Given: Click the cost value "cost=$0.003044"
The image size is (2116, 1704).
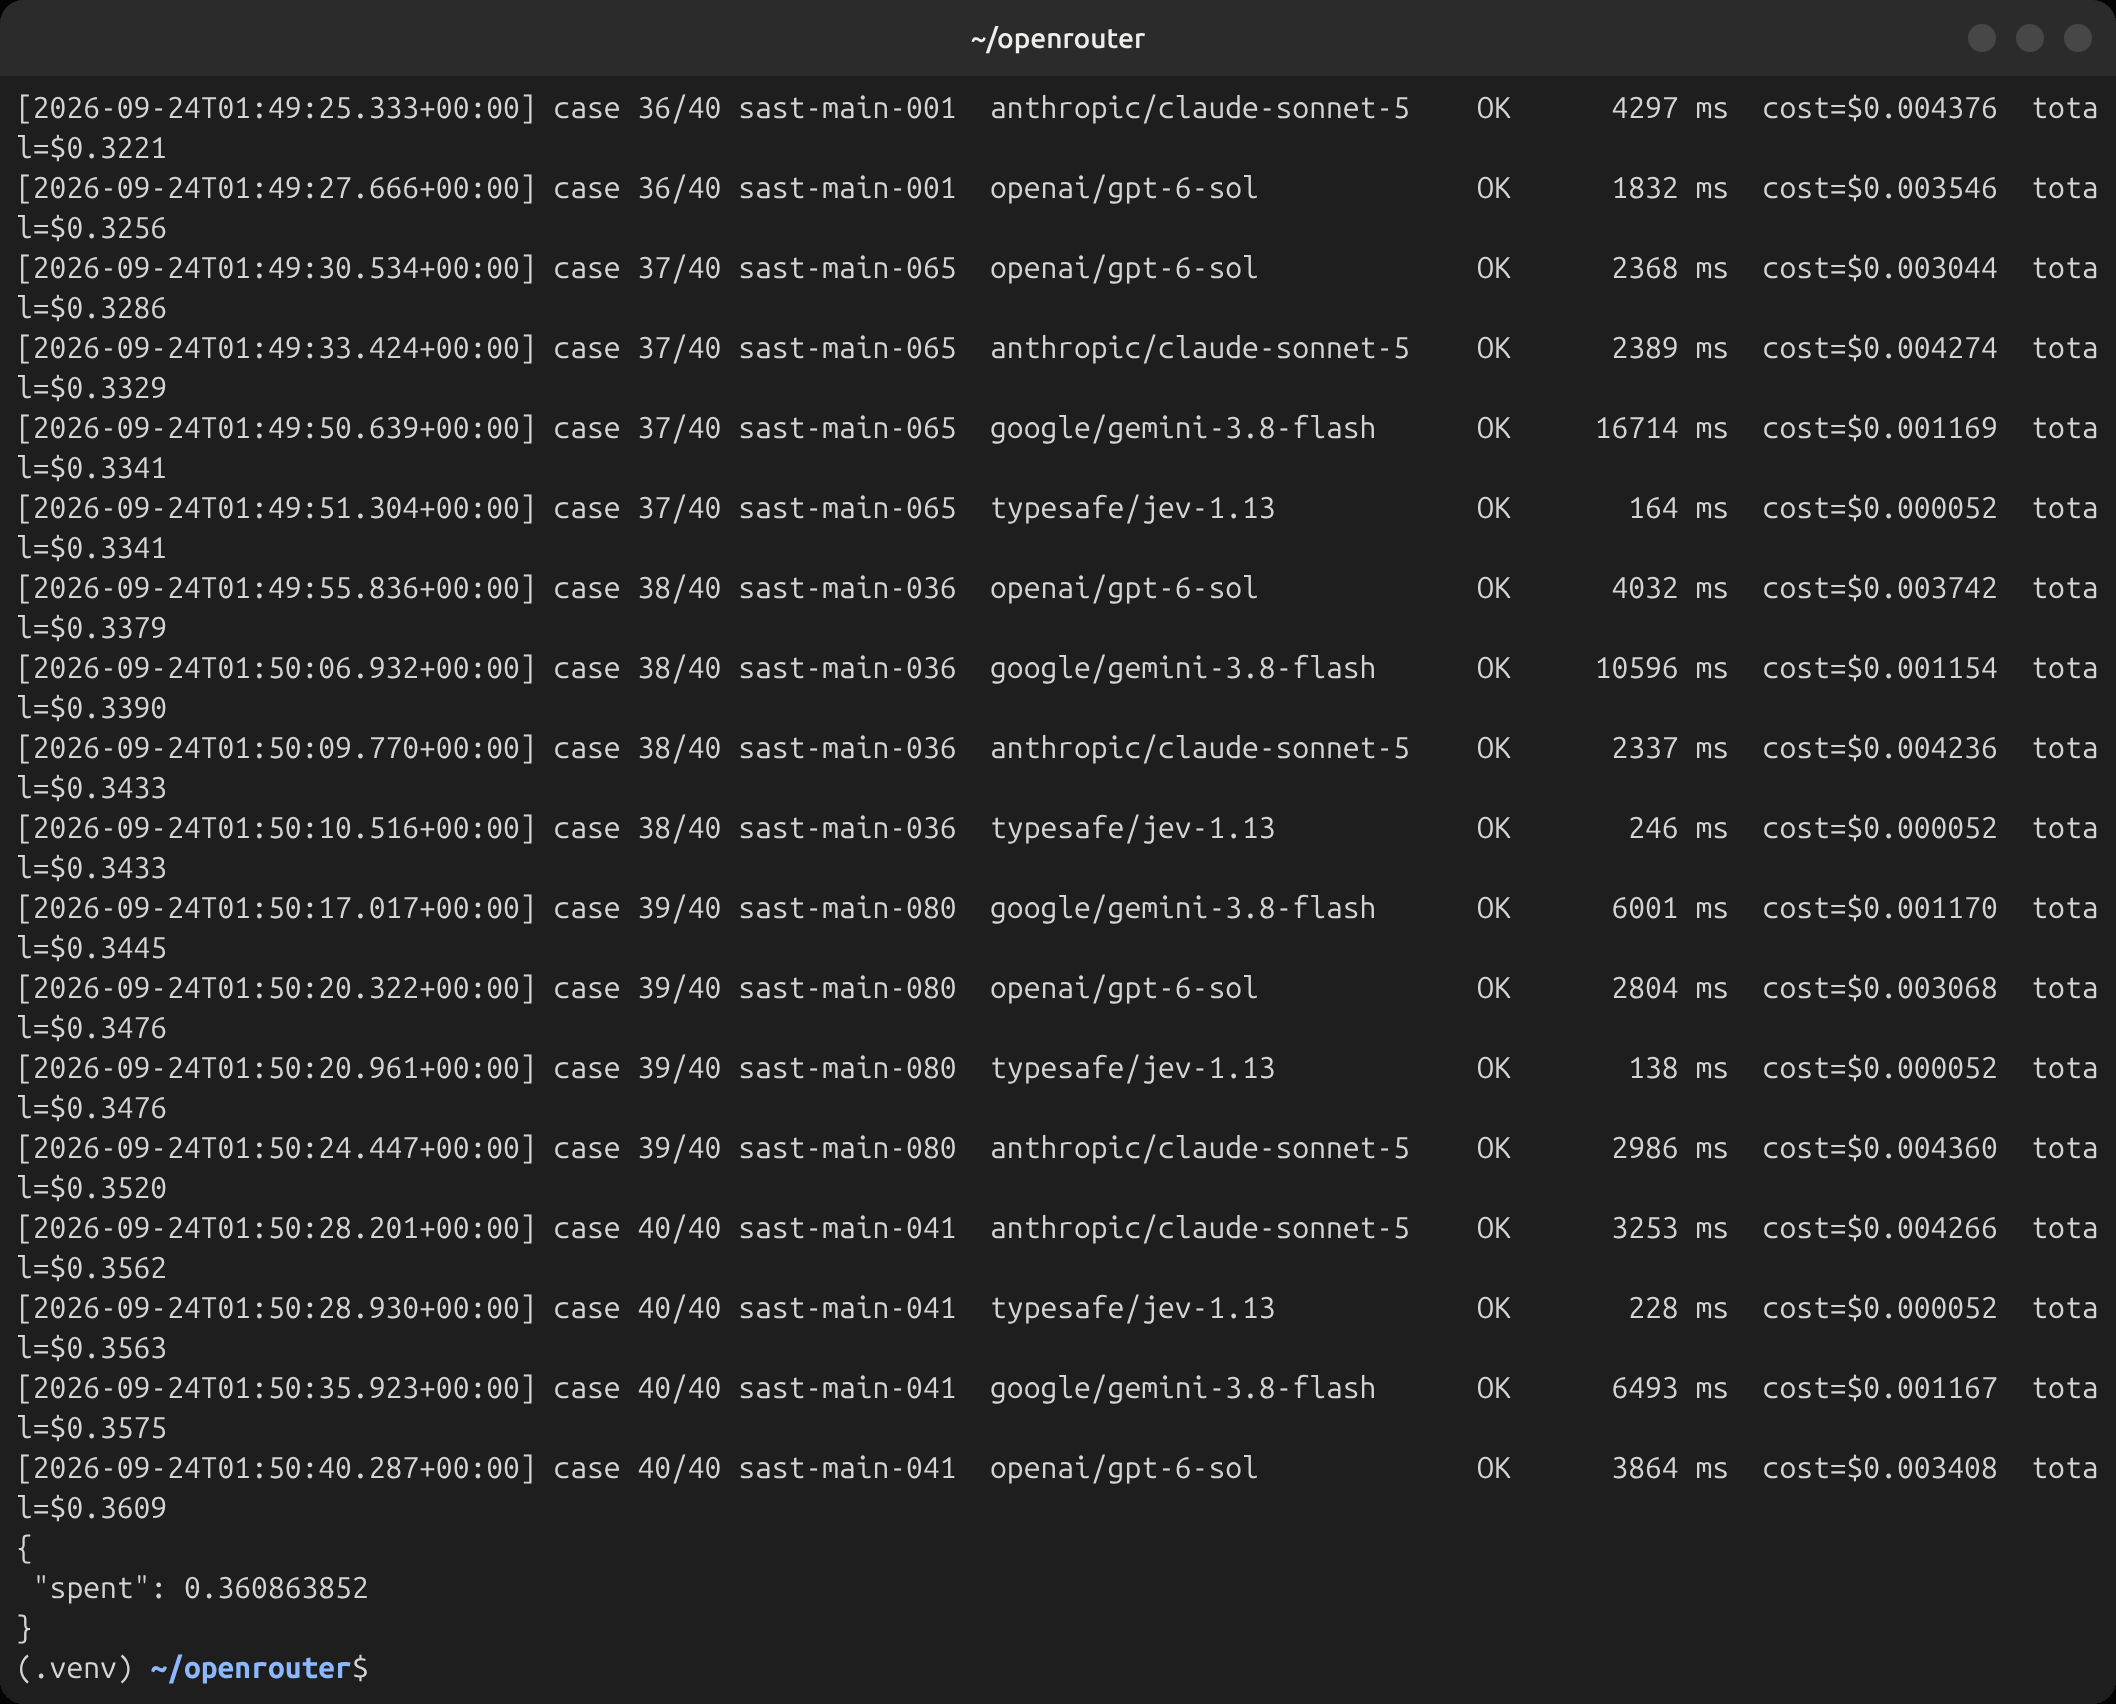Looking at the screenshot, I should [x=1879, y=268].
